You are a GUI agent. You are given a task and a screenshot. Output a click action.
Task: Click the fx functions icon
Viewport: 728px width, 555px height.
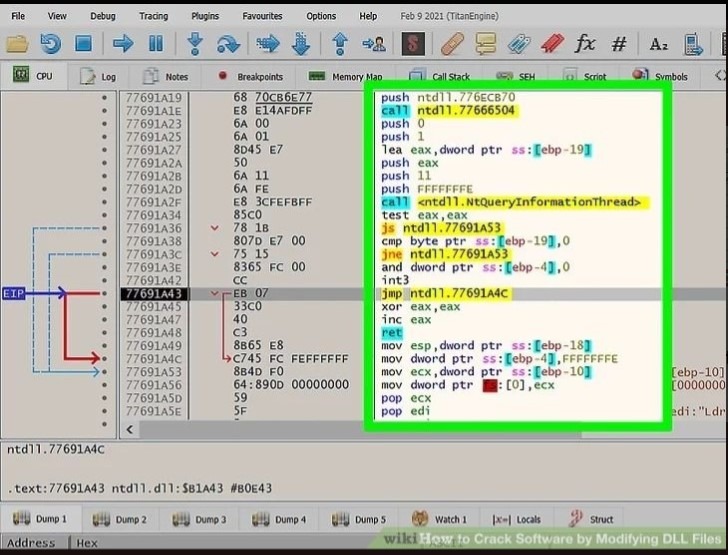pyautogui.click(x=585, y=44)
